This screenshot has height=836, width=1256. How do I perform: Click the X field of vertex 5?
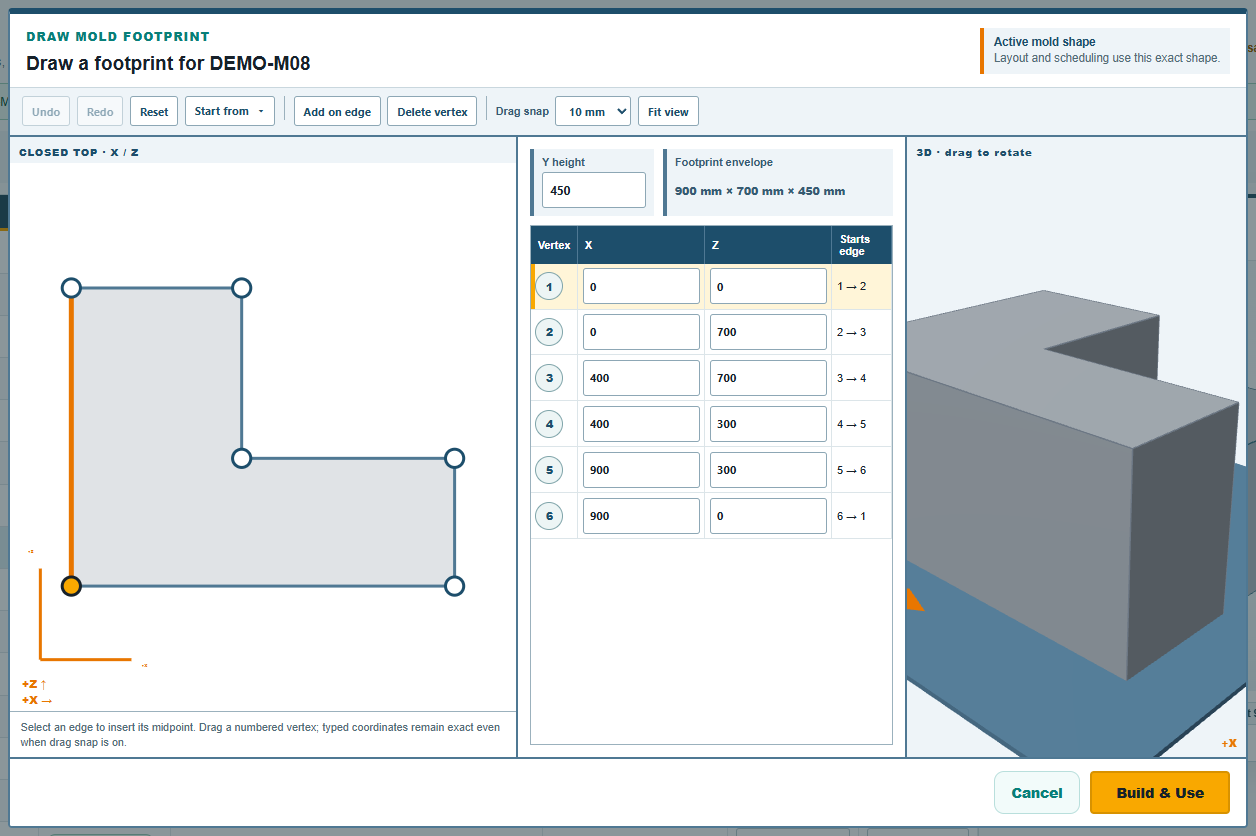pyautogui.click(x=641, y=470)
